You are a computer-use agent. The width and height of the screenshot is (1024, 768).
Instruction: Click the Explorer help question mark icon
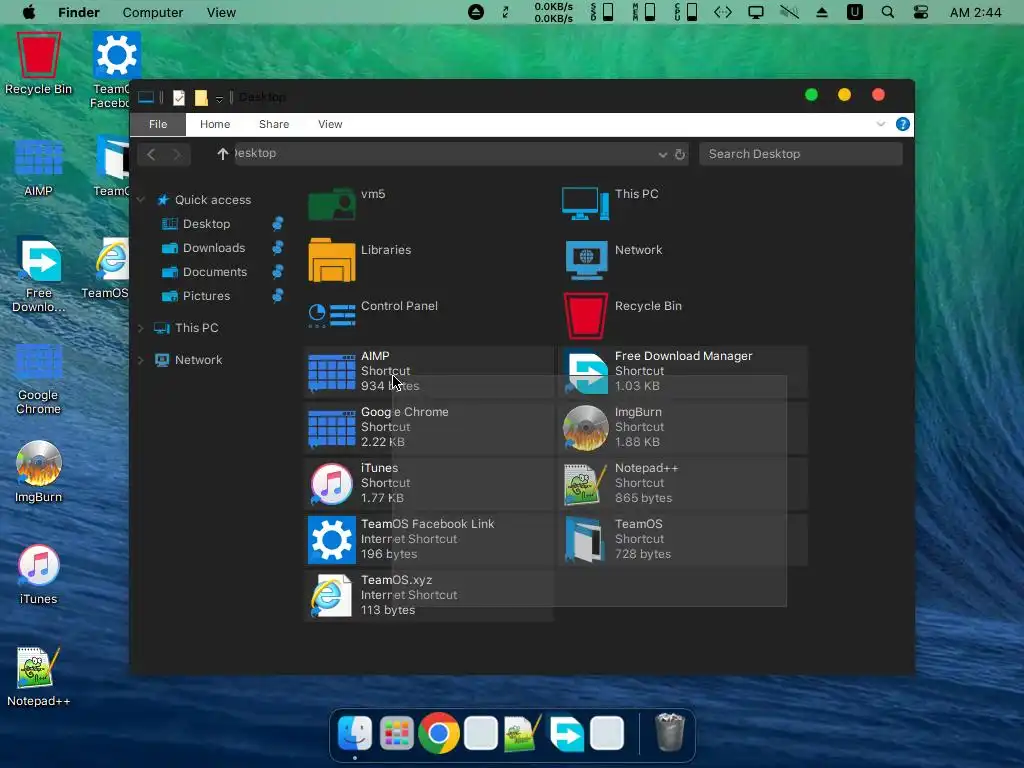pyautogui.click(x=903, y=124)
